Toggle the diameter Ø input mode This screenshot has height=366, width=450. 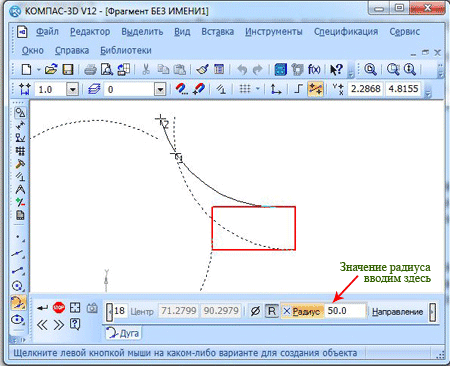click(x=255, y=311)
